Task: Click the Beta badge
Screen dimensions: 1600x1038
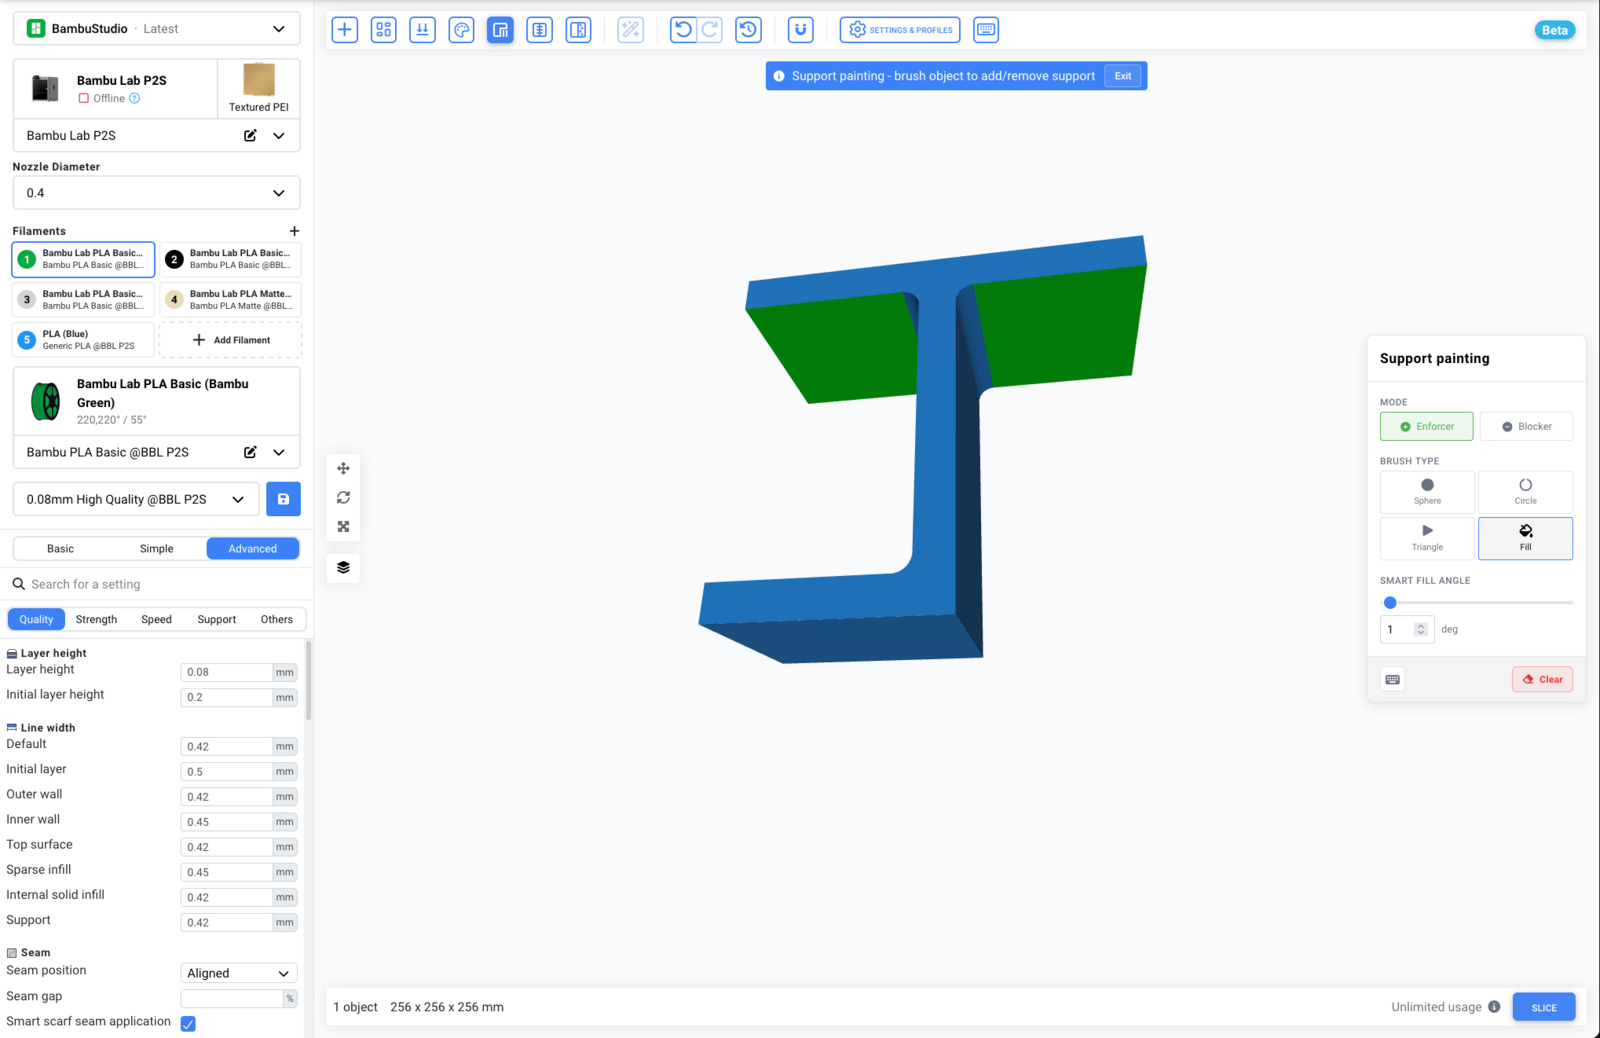Action: click(x=1555, y=30)
